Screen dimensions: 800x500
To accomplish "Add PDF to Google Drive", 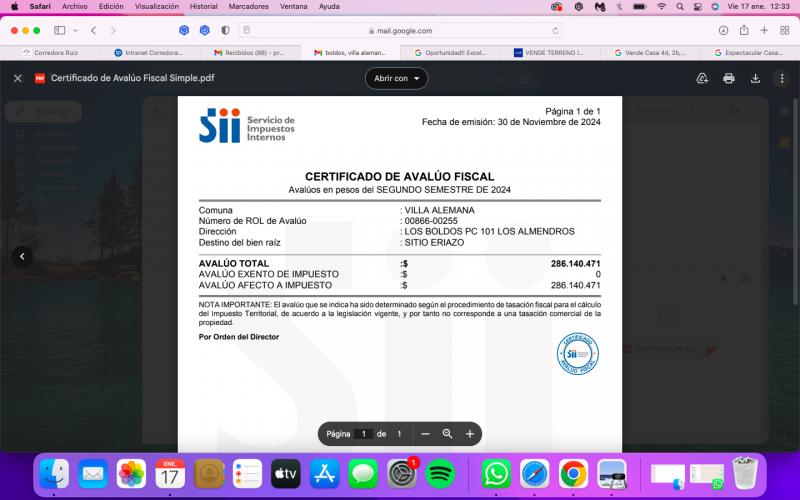I will (x=703, y=78).
